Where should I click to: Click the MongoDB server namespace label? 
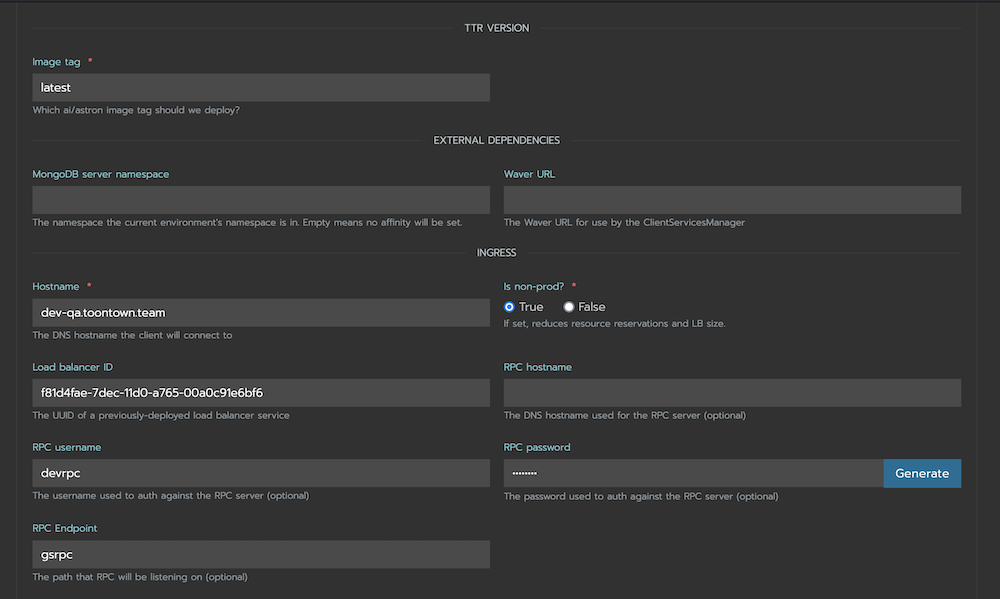click(101, 174)
